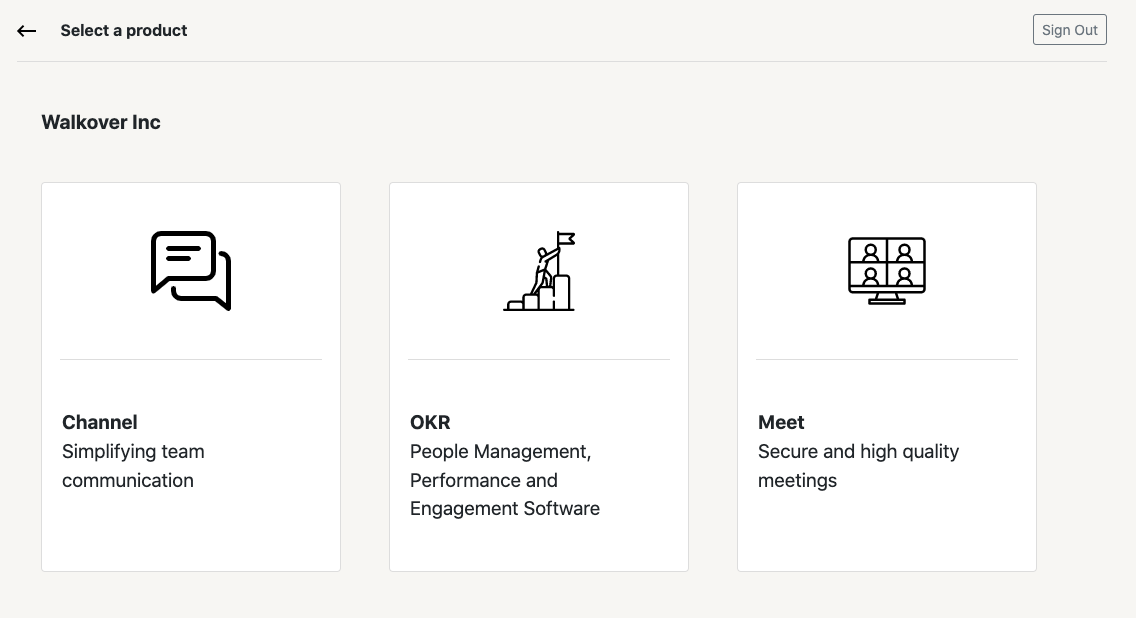Click the divider line in Meet card

tap(887, 359)
